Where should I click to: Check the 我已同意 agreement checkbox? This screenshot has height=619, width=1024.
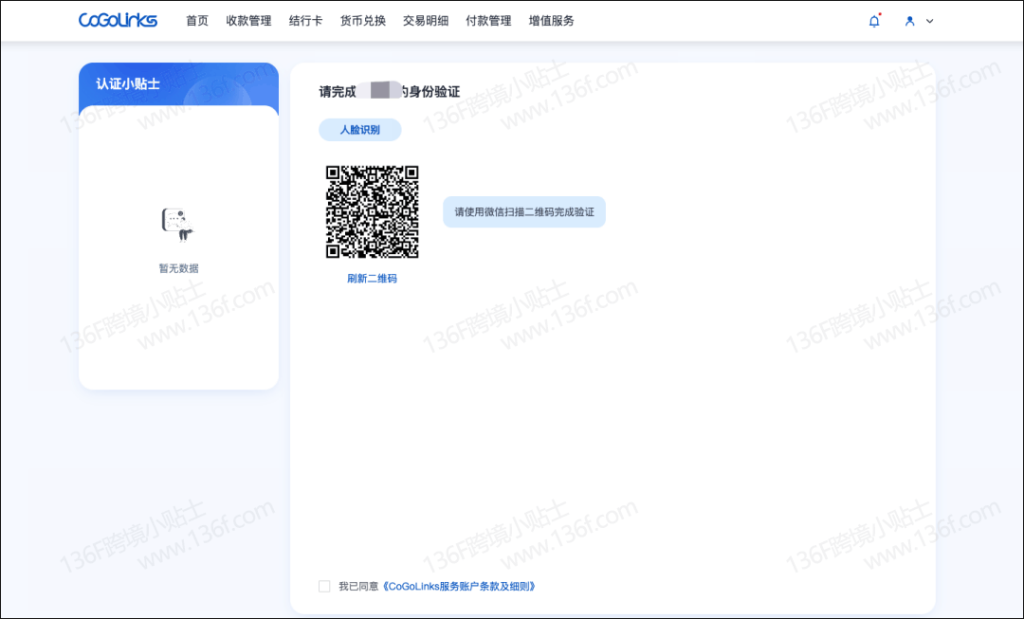[x=324, y=586]
